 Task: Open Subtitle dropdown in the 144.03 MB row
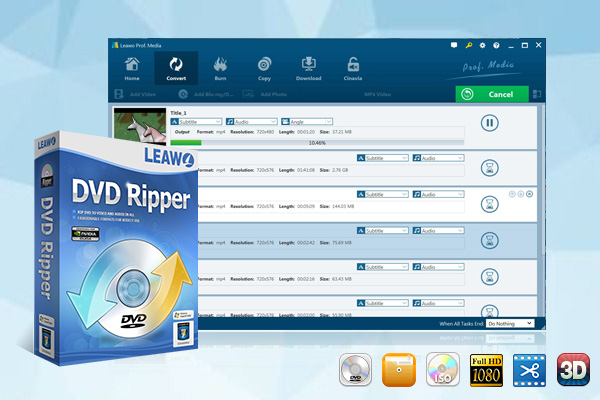pos(383,194)
